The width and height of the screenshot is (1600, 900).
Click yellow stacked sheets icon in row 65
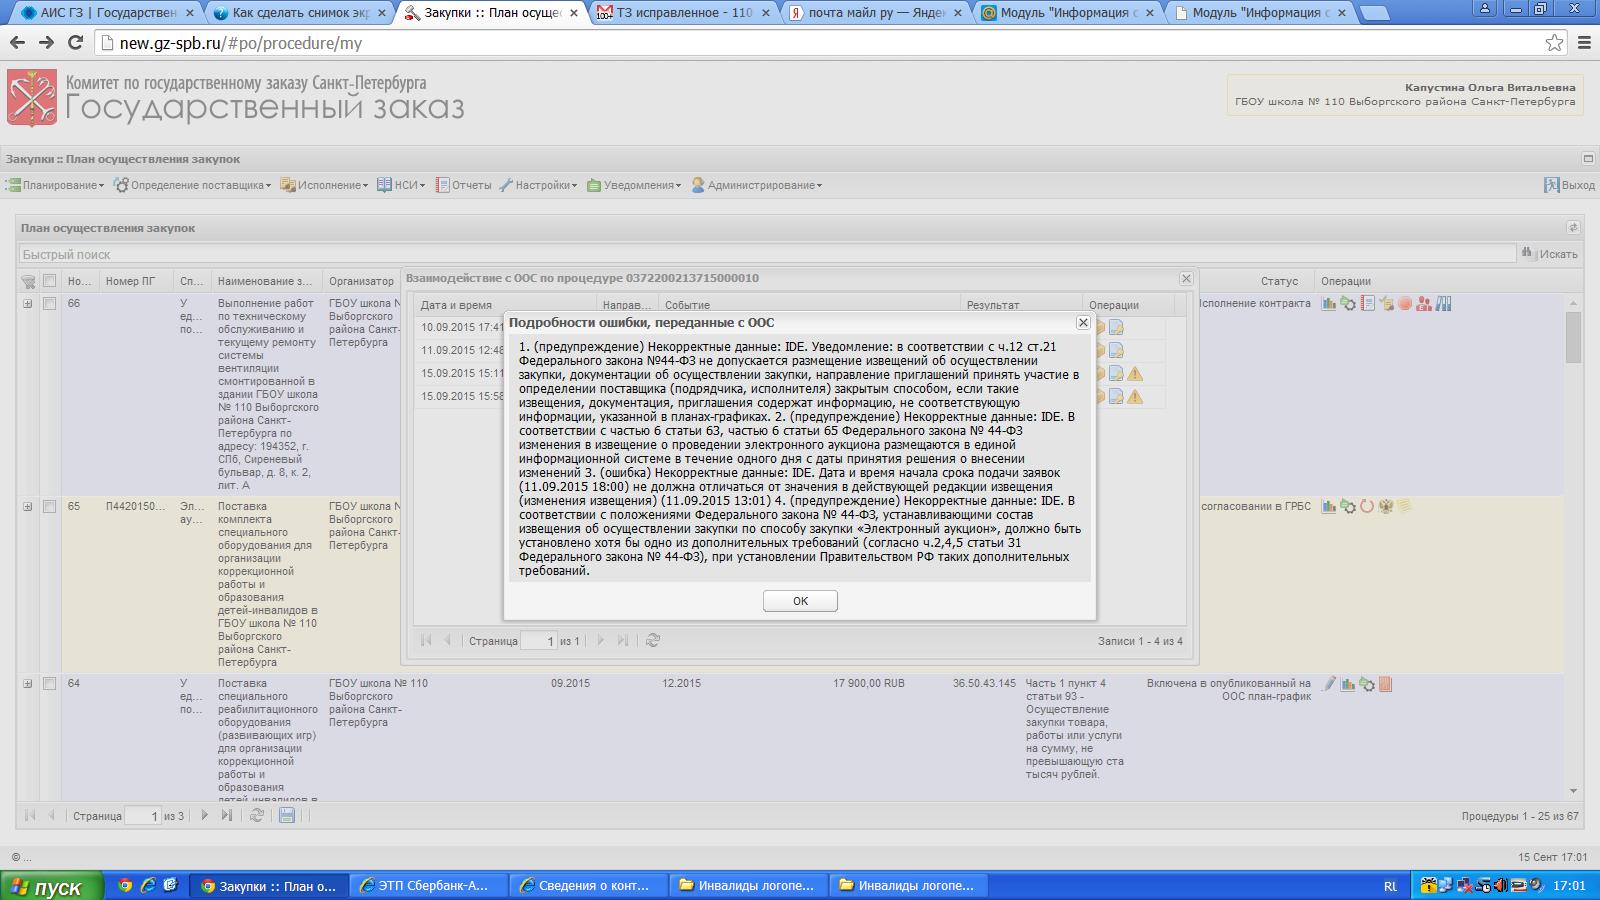[x=1405, y=507]
